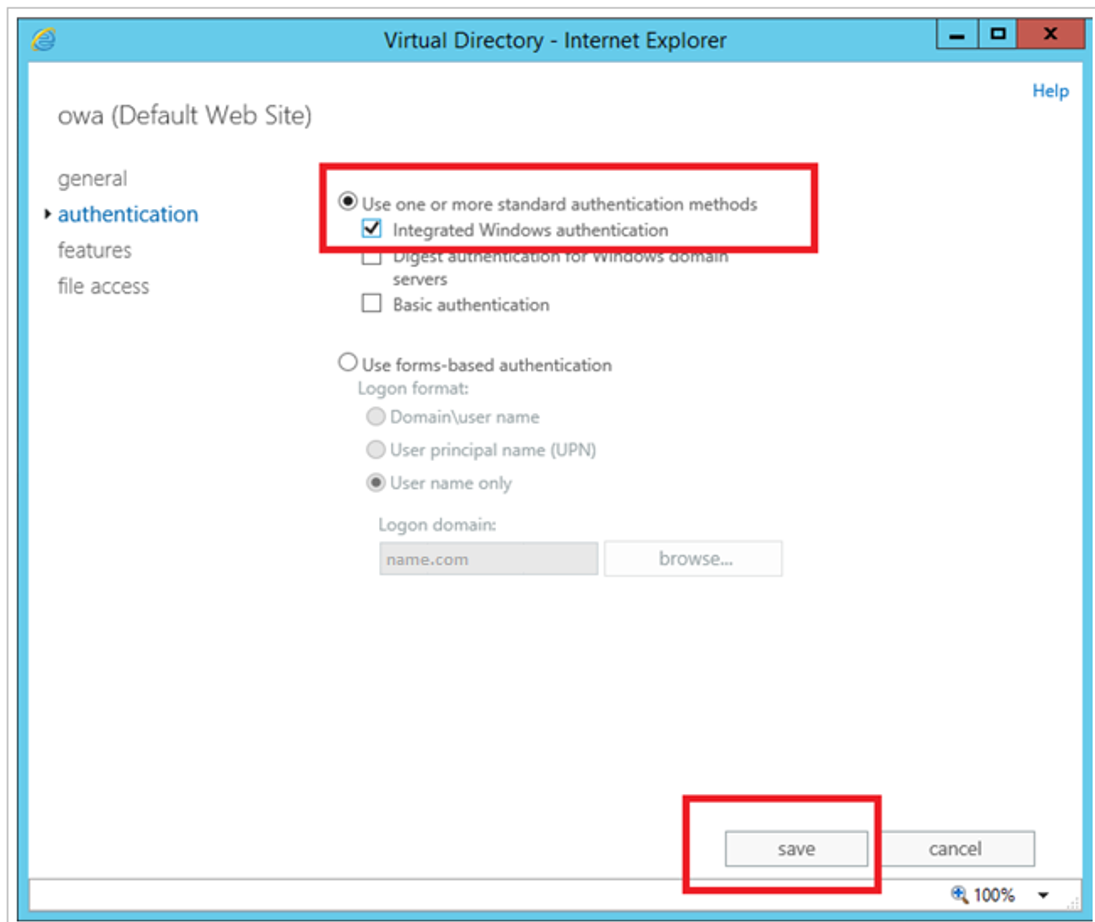
Task: Open the zoom level dropdown arrow
Action: 1043,895
